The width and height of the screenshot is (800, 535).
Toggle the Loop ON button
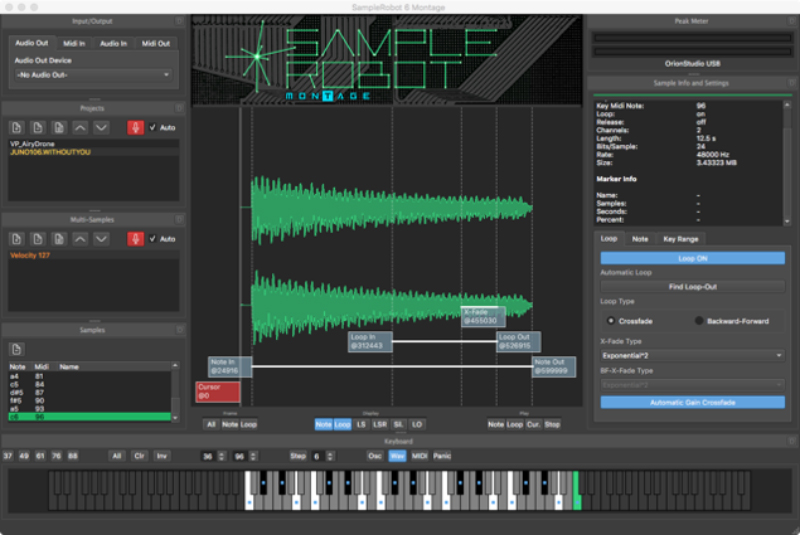coord(692,259)
